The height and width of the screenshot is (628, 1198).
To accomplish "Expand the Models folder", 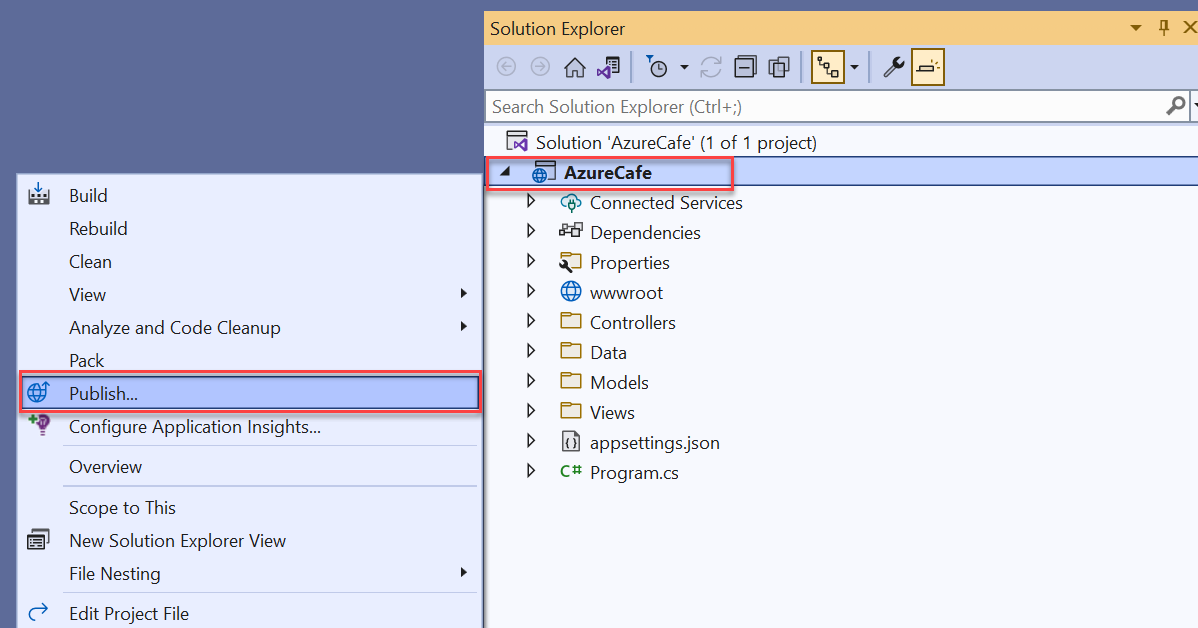I will [531, 381].
